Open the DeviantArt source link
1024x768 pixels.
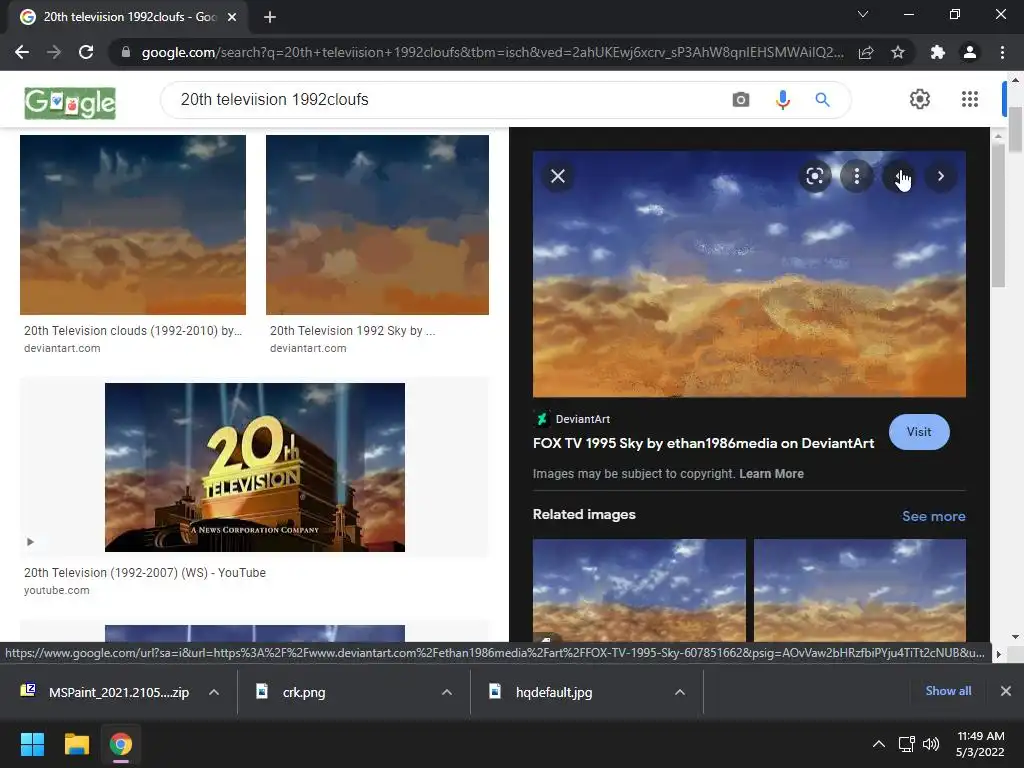click(x=572, y=419)
